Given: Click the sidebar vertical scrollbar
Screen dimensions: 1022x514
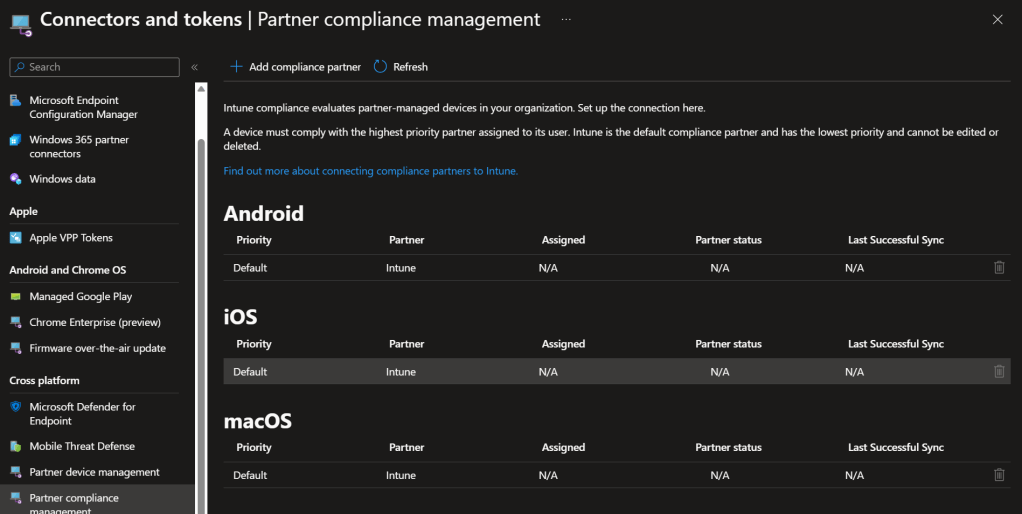Looking at the screenshot, I should click(x=201, y=300).
